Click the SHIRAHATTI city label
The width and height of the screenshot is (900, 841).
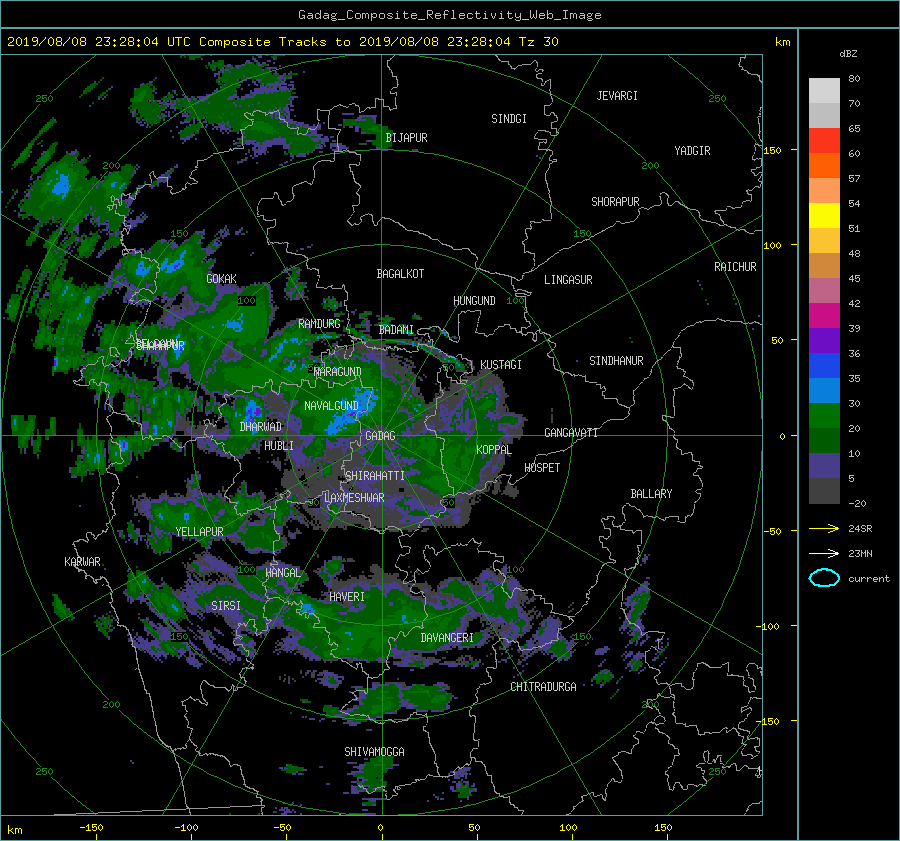tap(375, 476)
